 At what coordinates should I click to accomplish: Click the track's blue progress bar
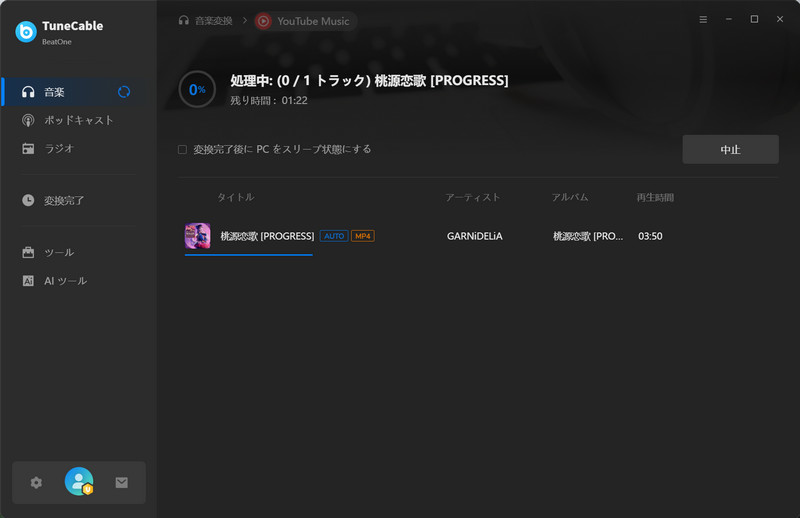click(x=248, y=254)
